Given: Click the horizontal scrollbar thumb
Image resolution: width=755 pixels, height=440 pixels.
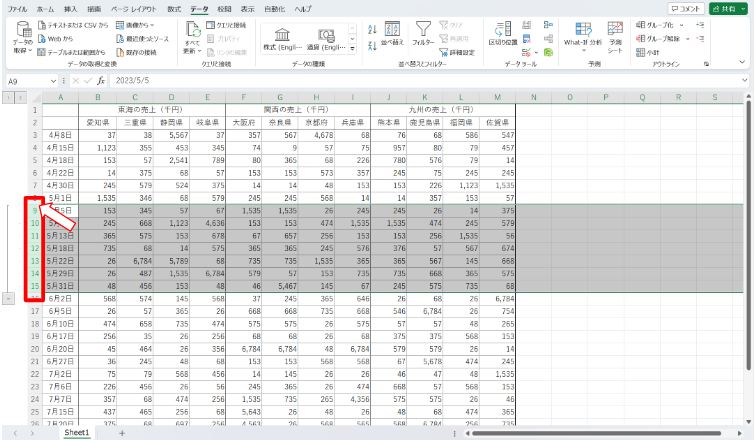Looking at the screenshot, I should [x=596, y=433].
